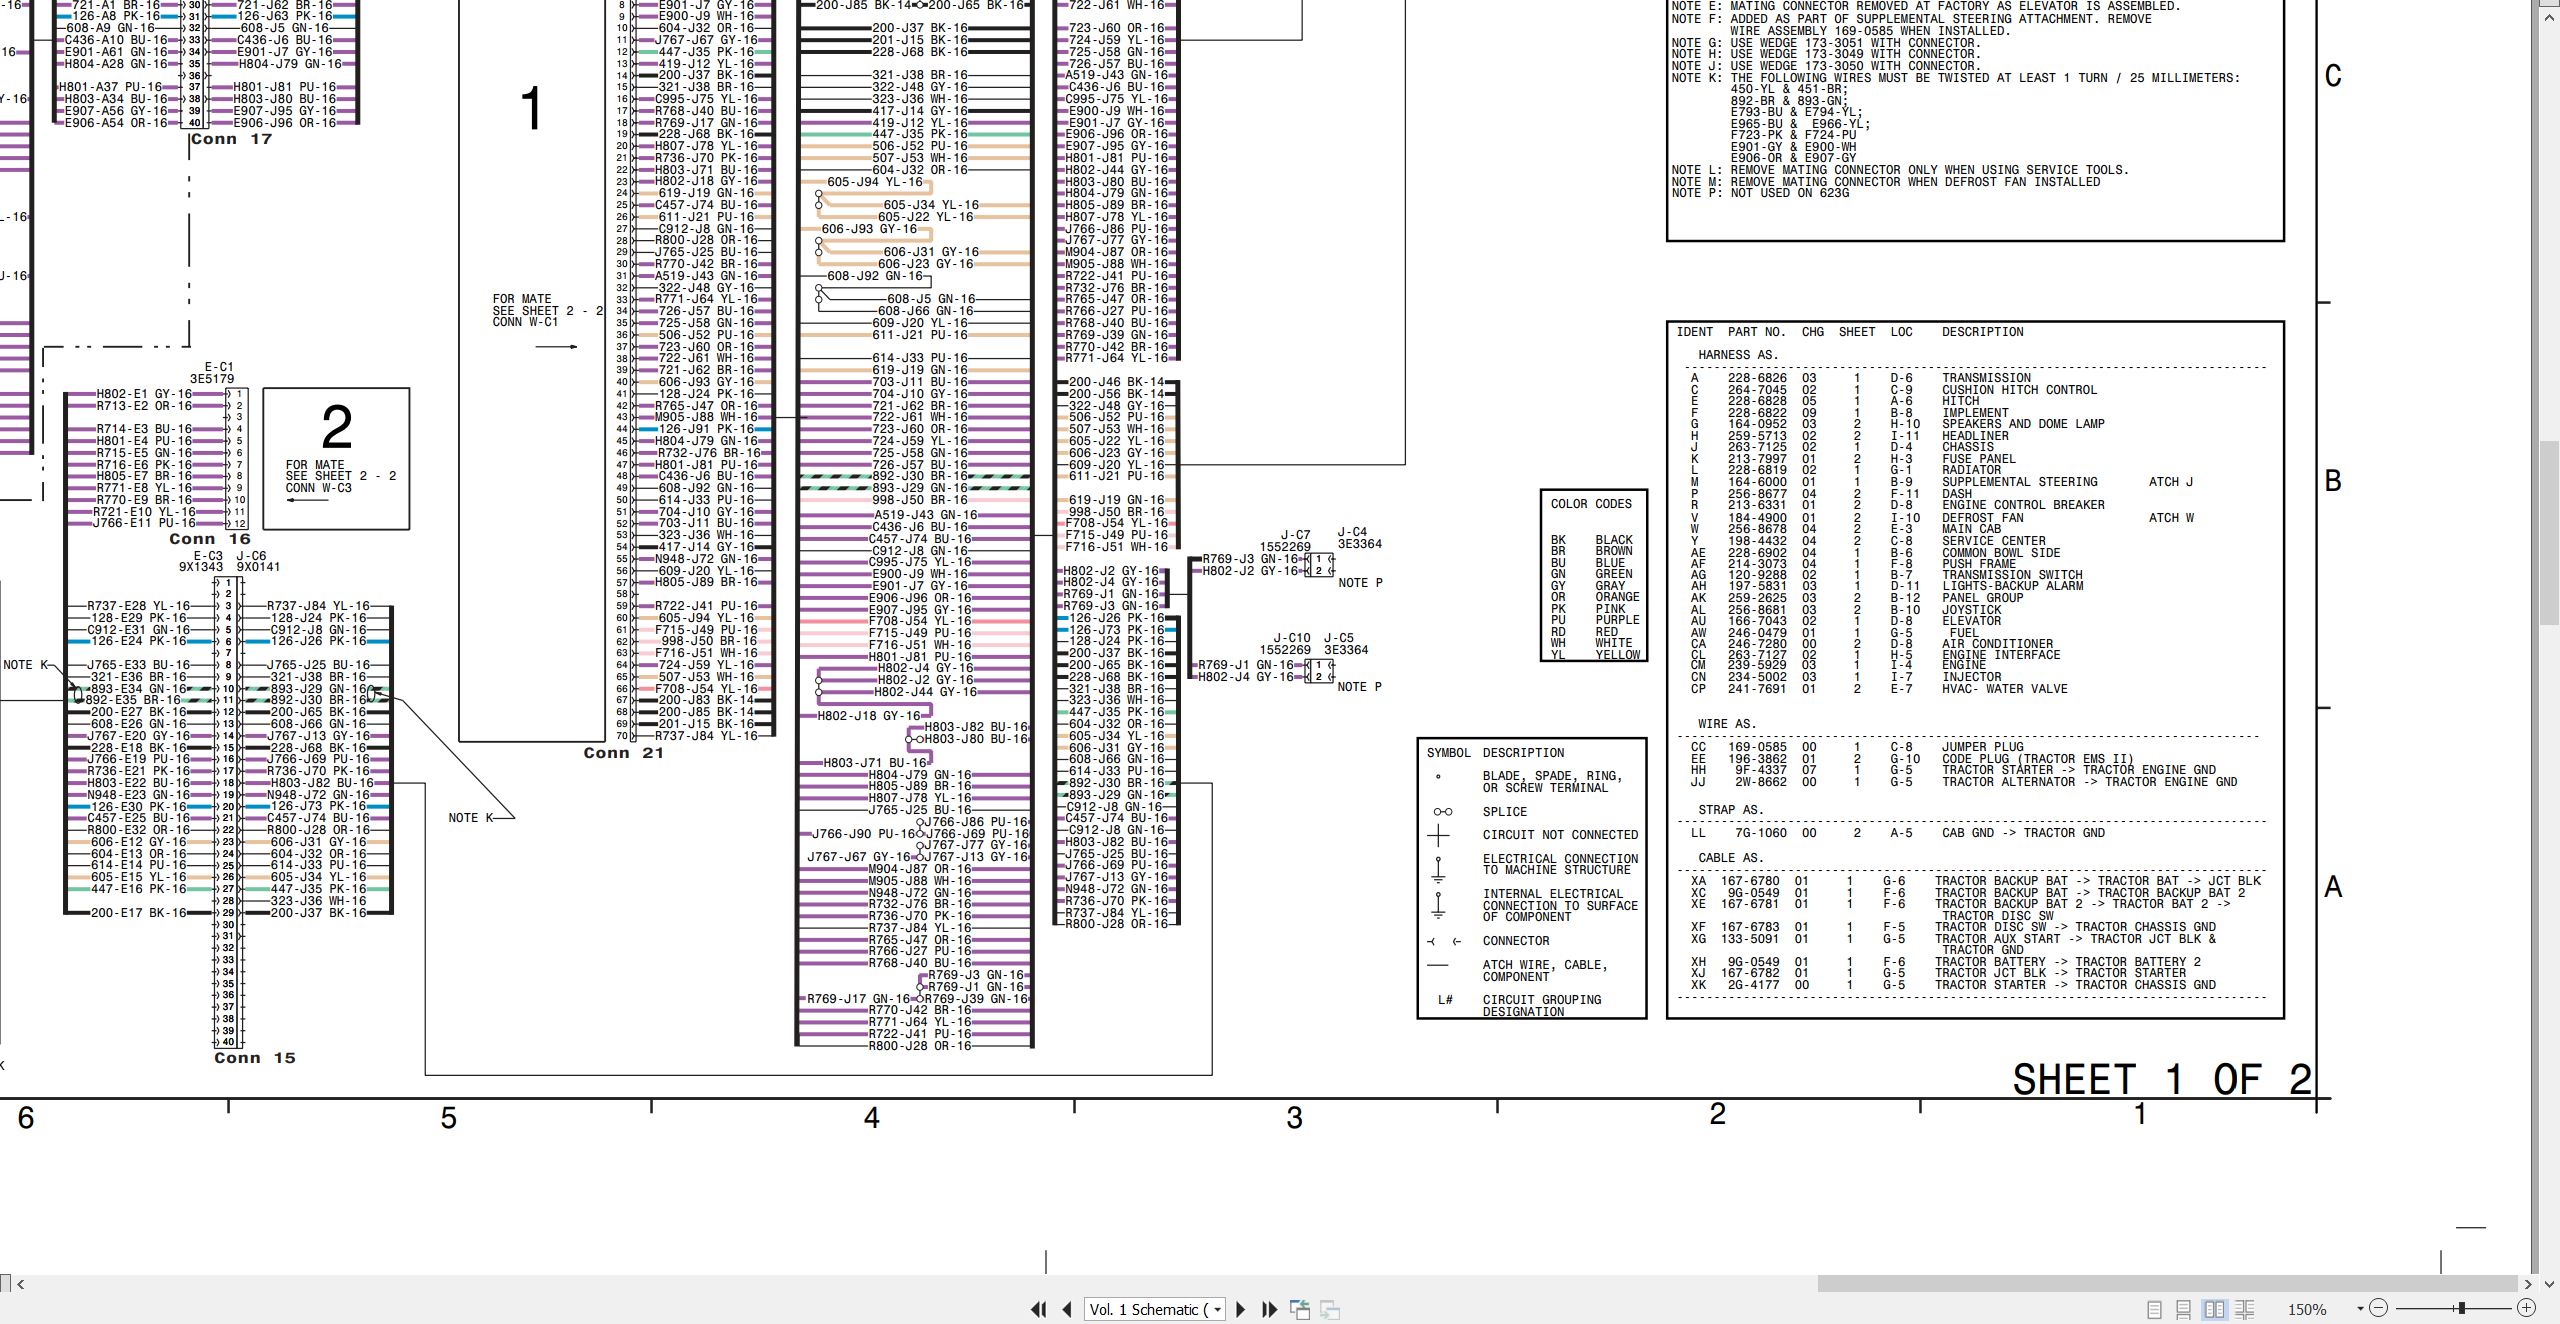Image resolution: width=2560 pixels, height=1324 pixels.
Task: Click the 'CUSHION HITCH CONTROL' harness entry
Action: click(2019, 390)
